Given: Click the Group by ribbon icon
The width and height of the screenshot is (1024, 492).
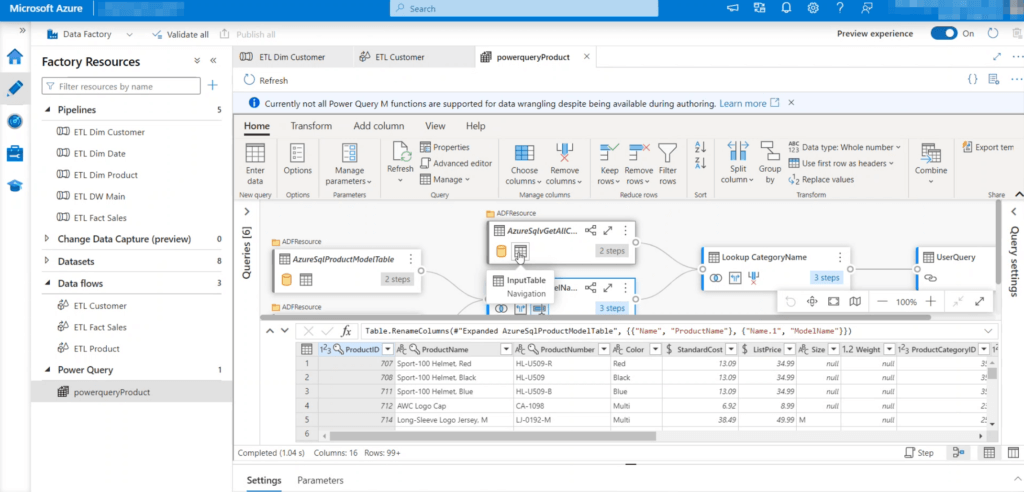Looking at the screenshot, I should (x=770, y=163).
